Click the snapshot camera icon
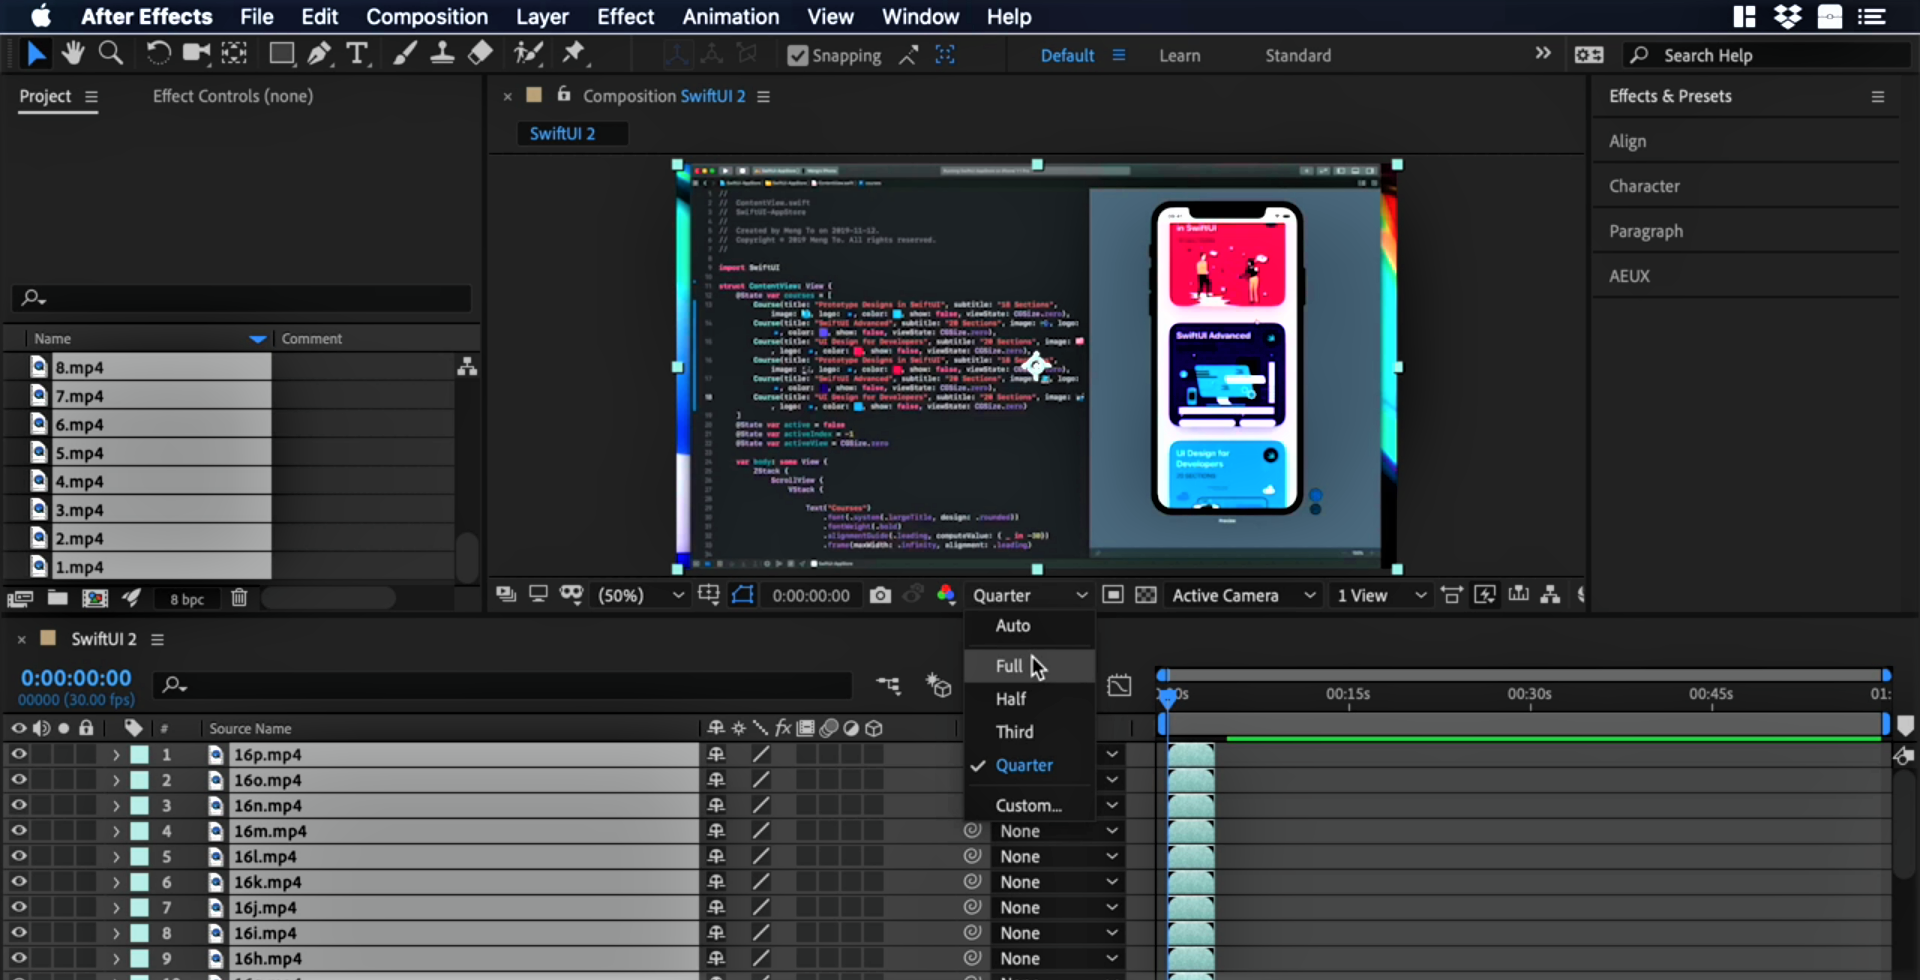Screen dimensions: 1920x980 [880, 595]
